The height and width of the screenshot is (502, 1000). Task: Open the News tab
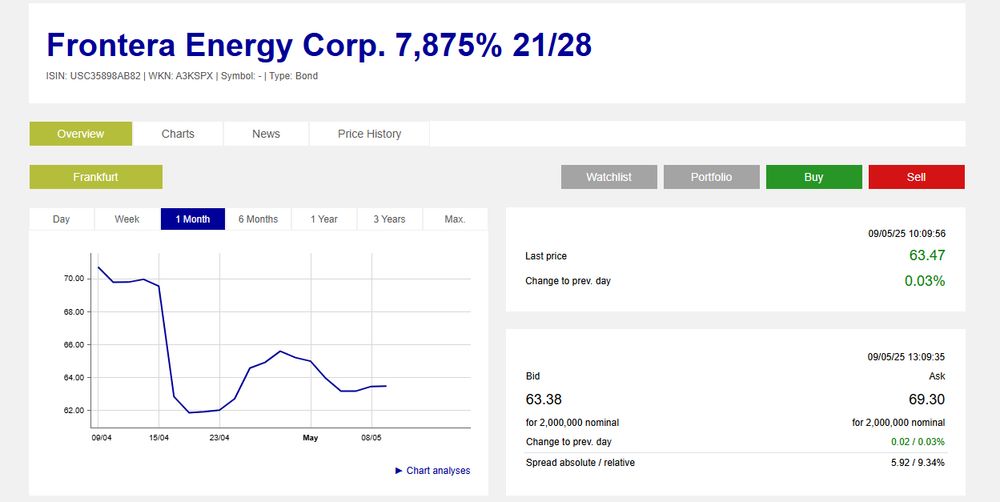(x=266, y=134)
